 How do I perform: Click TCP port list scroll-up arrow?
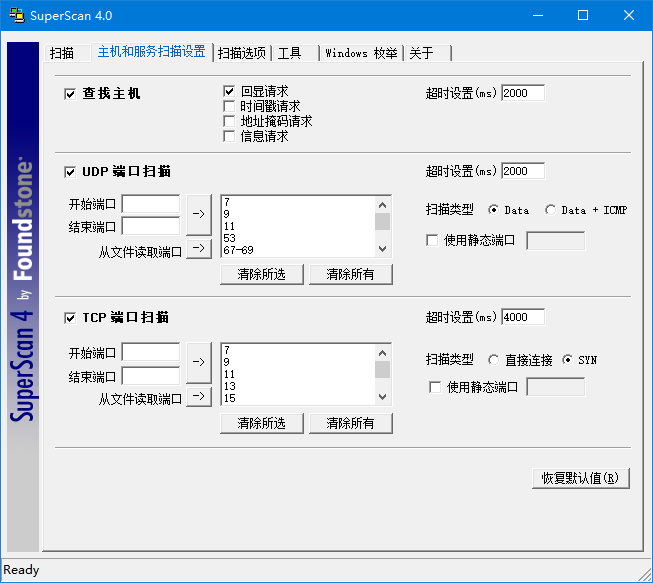(382, 353)
